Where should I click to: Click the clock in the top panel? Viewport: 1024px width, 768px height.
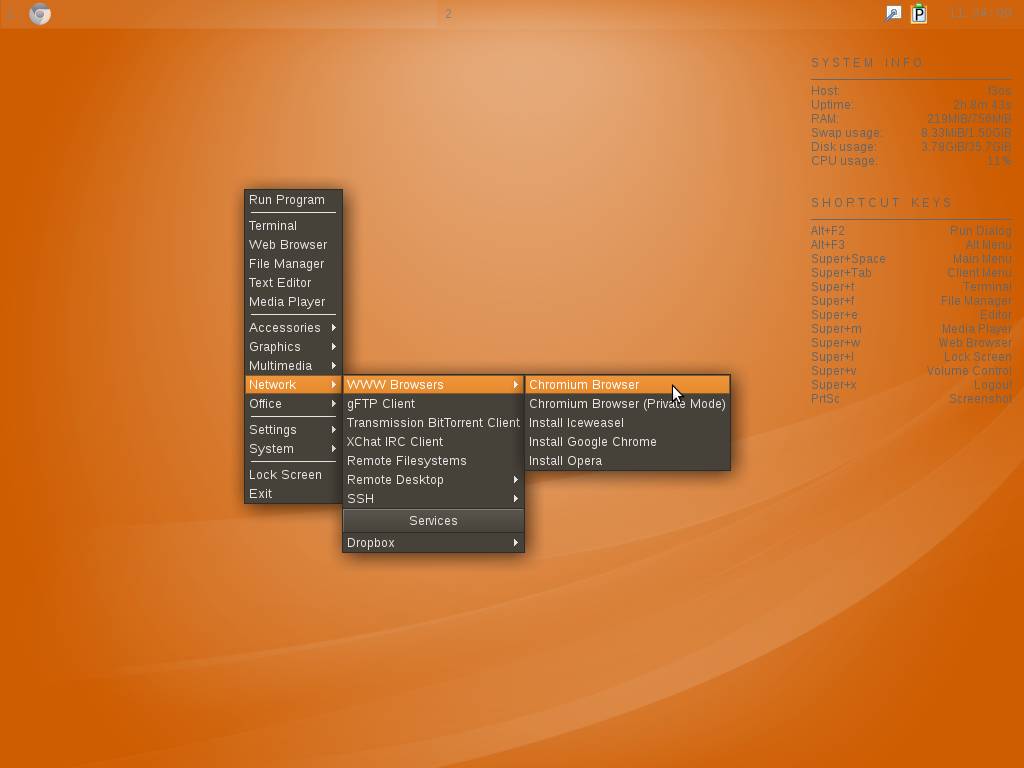click(x=980, y=14)
